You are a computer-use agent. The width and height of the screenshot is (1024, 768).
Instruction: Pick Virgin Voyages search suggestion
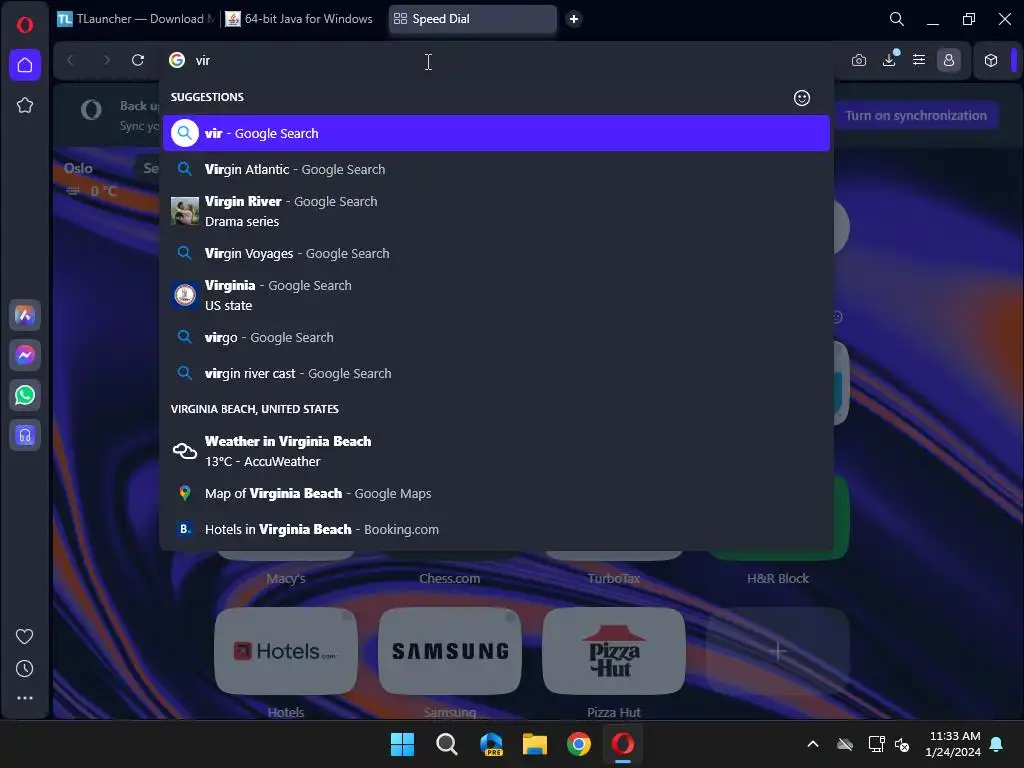(x=496, y=253)
